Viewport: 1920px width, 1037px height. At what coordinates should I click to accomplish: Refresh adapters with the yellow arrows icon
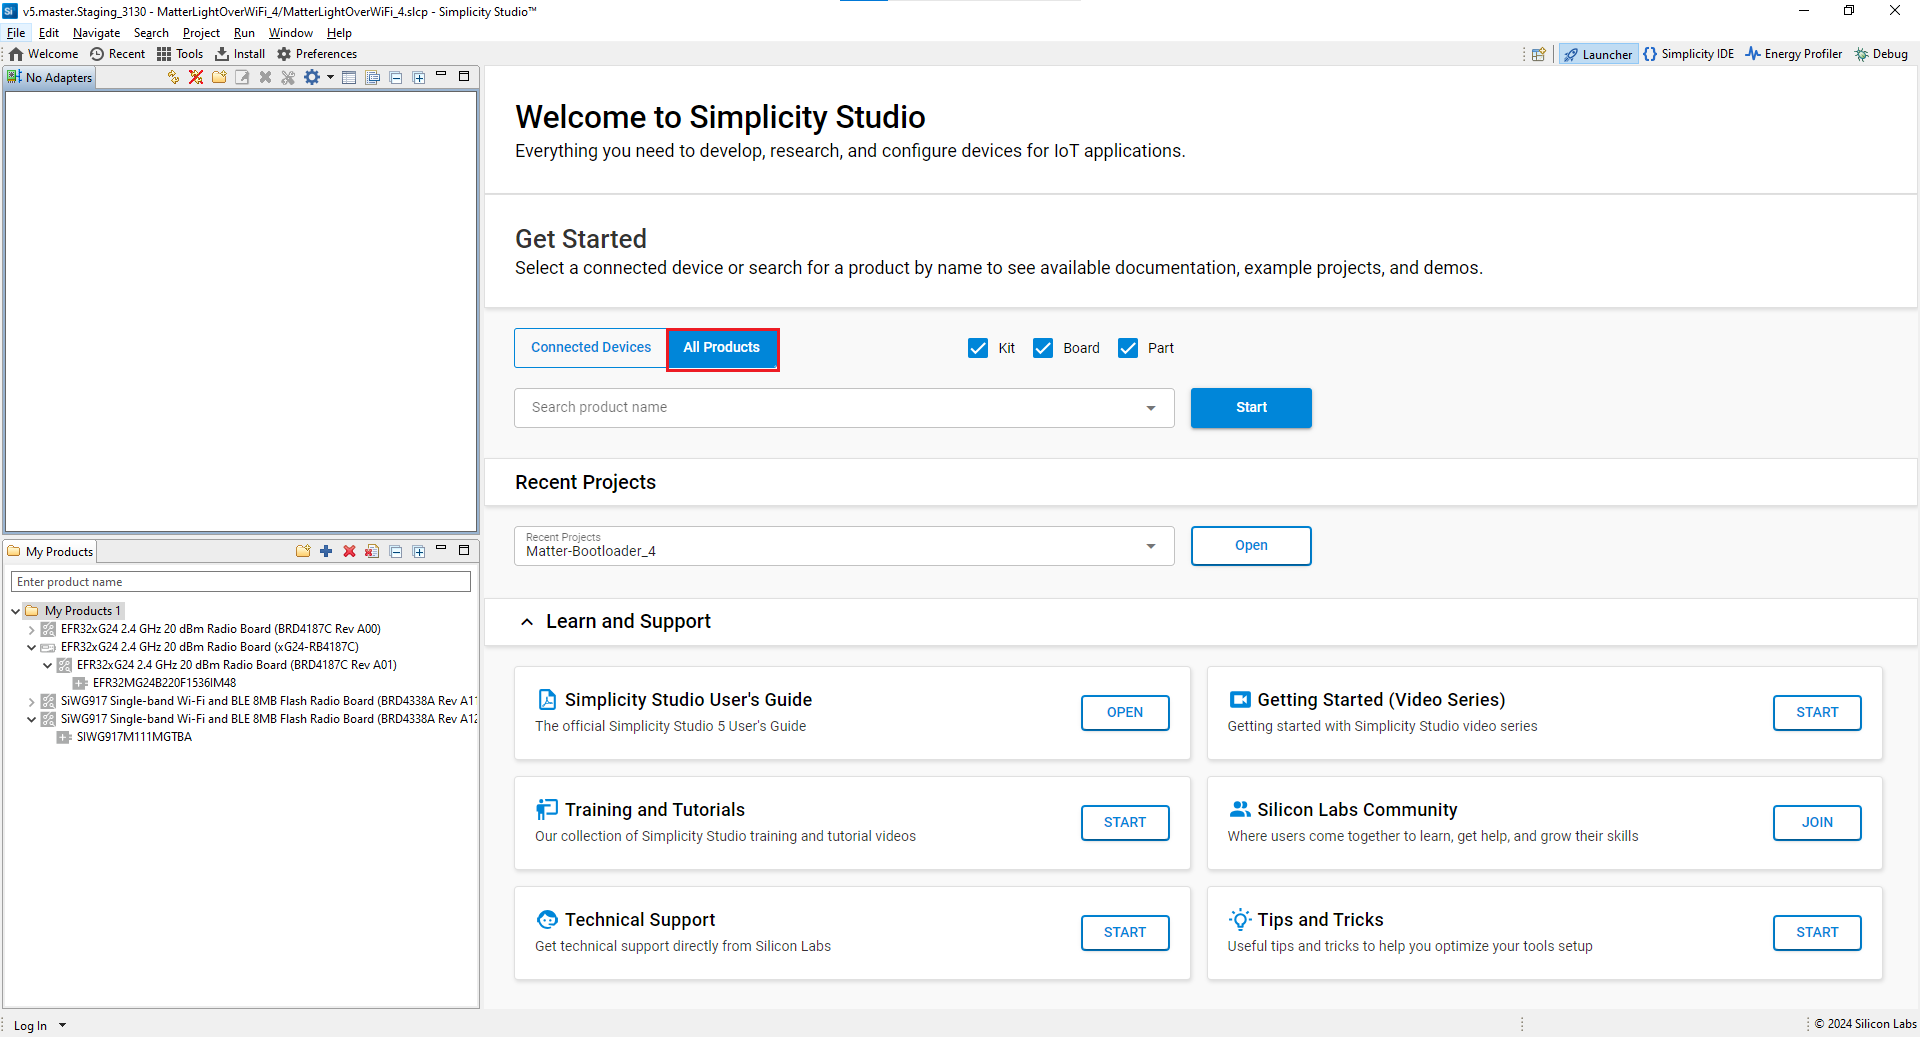coord(173,77)
